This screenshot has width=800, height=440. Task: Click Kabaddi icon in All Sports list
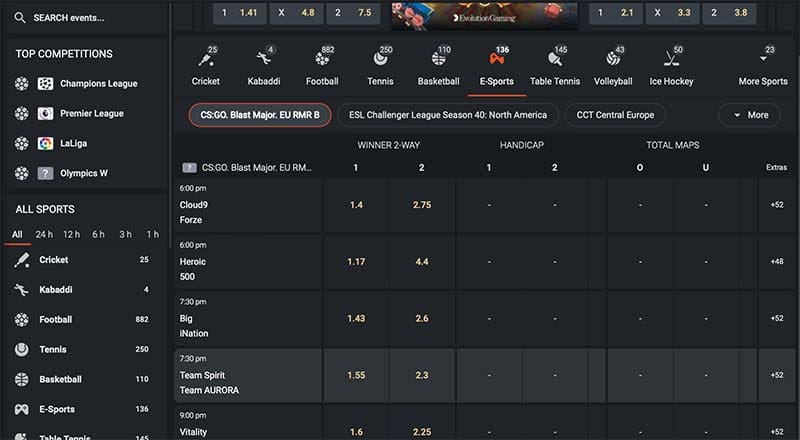click(x=21, y=289)
